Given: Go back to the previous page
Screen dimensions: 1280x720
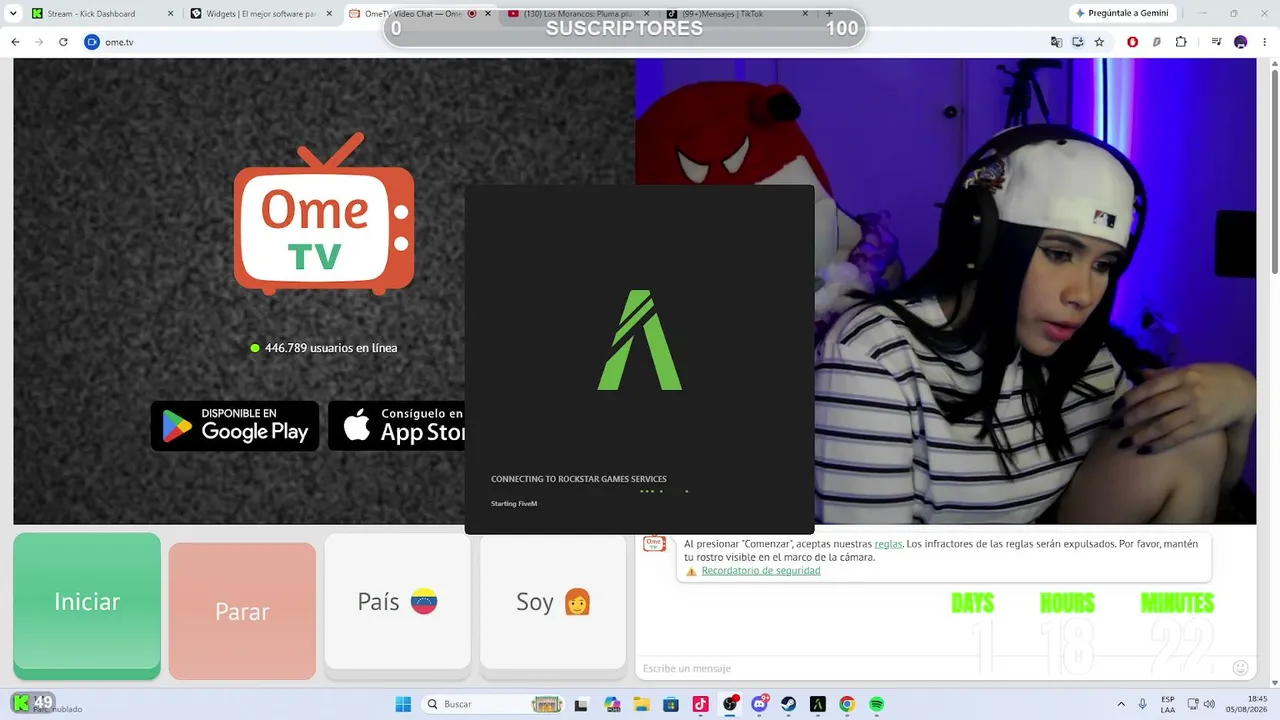Looking at the screenshot, I should (x=15, y=42).
